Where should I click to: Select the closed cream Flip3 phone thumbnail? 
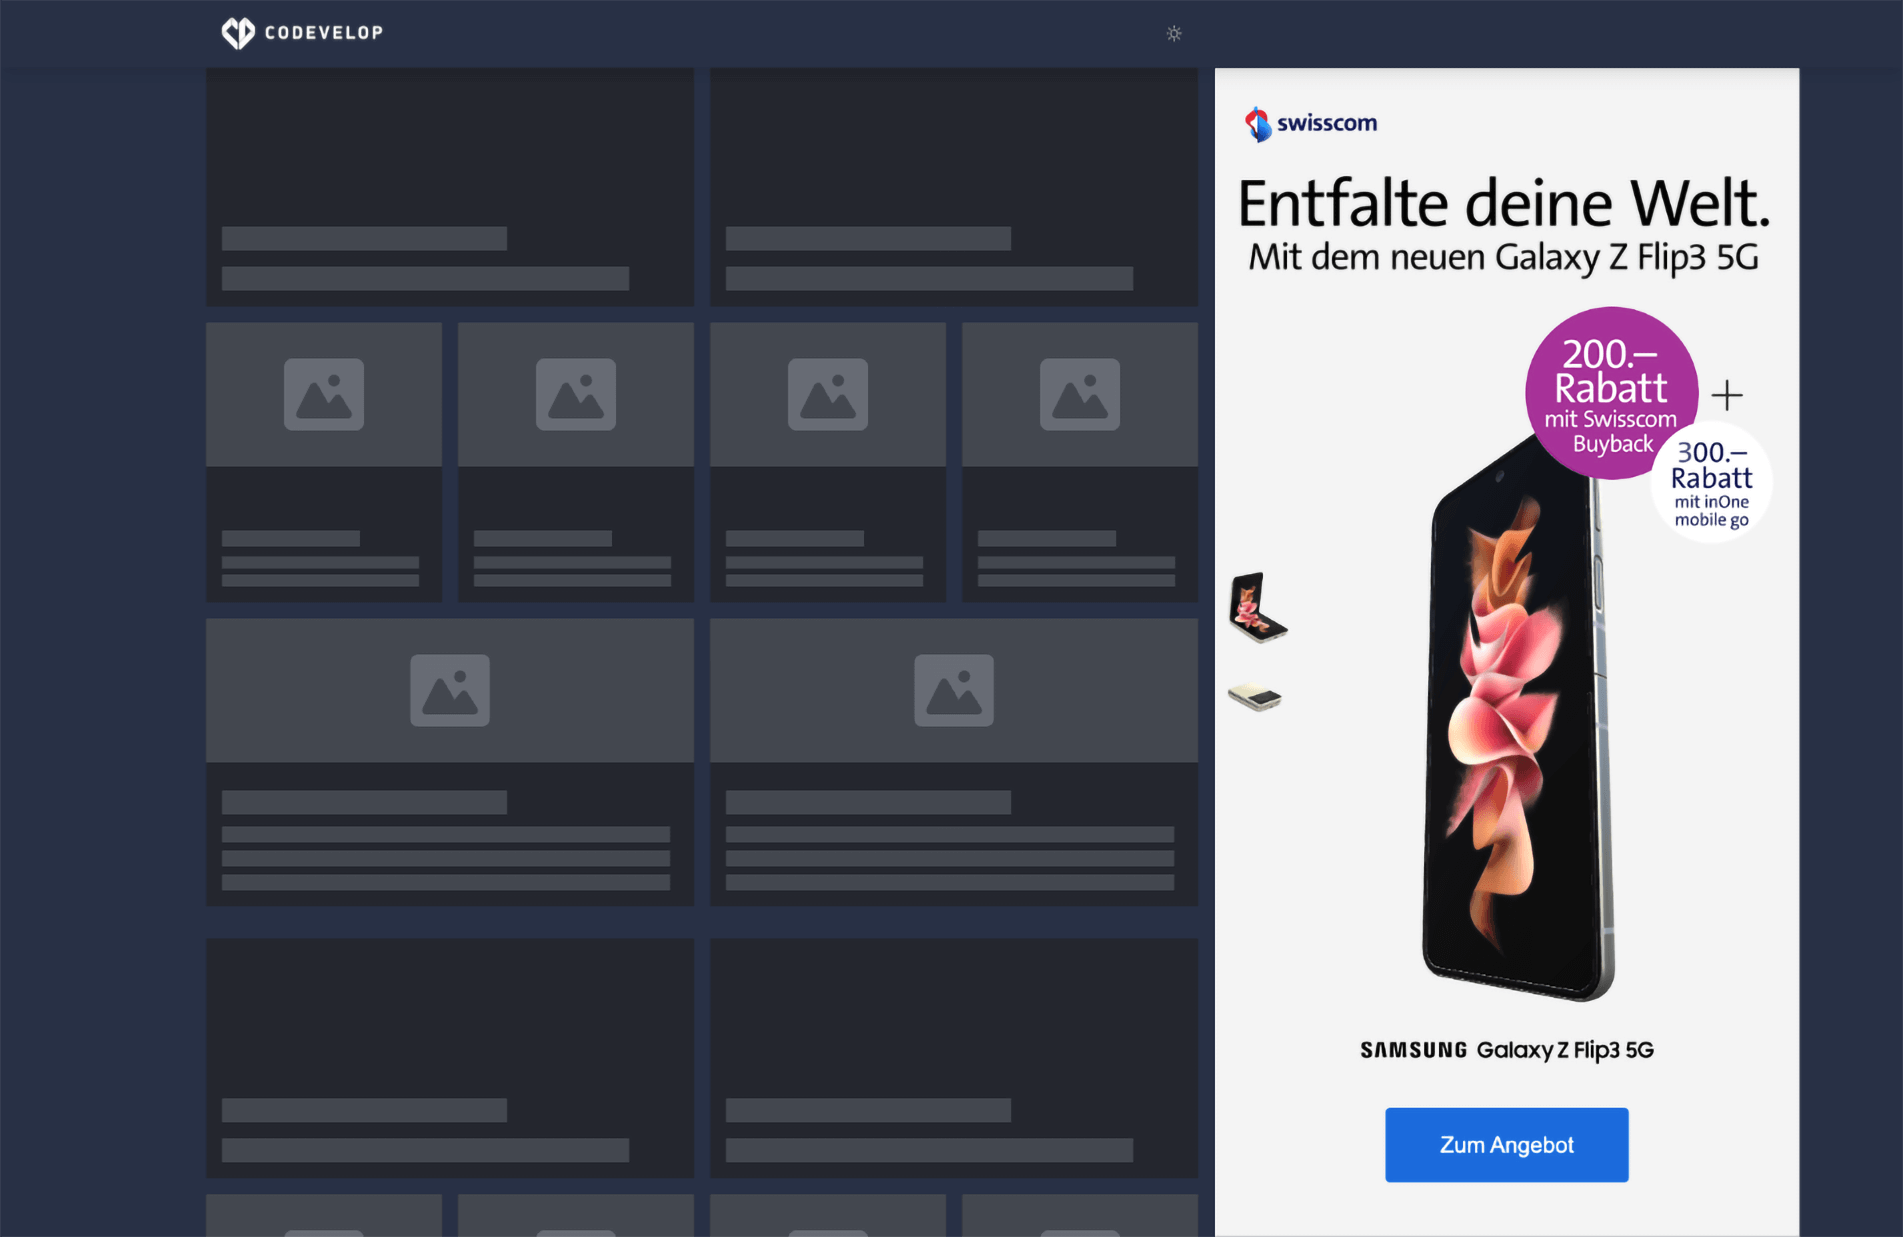coord(1255,696)
